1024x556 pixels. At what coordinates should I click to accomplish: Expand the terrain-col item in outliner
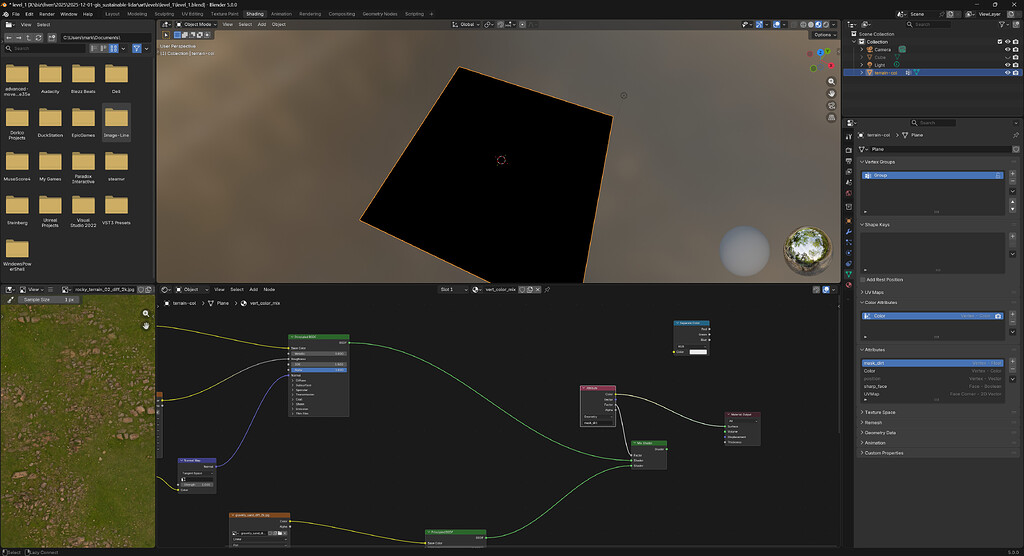point(861,73)
